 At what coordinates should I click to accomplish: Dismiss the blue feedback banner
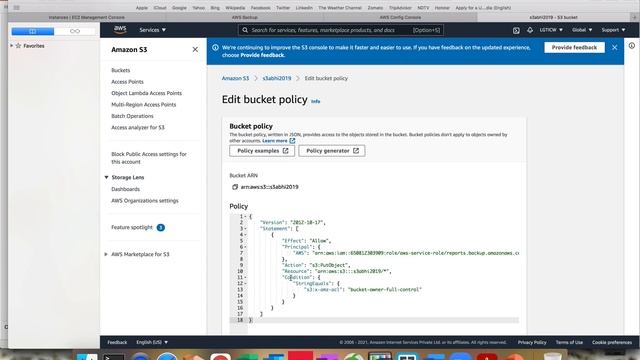[614, 47]
